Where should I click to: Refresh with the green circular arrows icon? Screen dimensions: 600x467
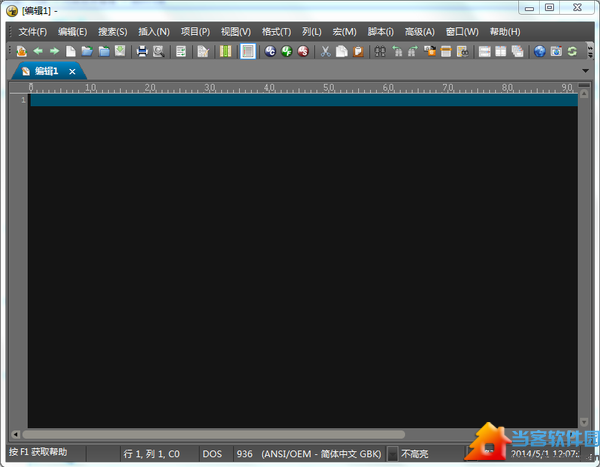[x=572, y=51]
